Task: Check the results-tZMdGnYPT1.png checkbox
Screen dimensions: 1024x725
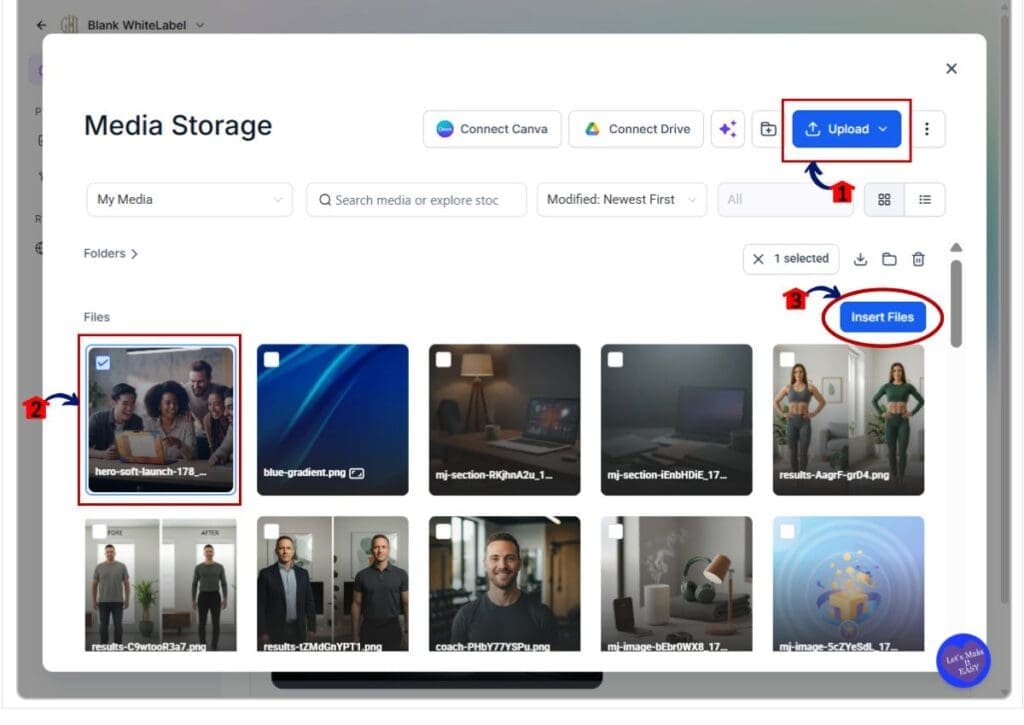Action: click(x=272, y=531)
